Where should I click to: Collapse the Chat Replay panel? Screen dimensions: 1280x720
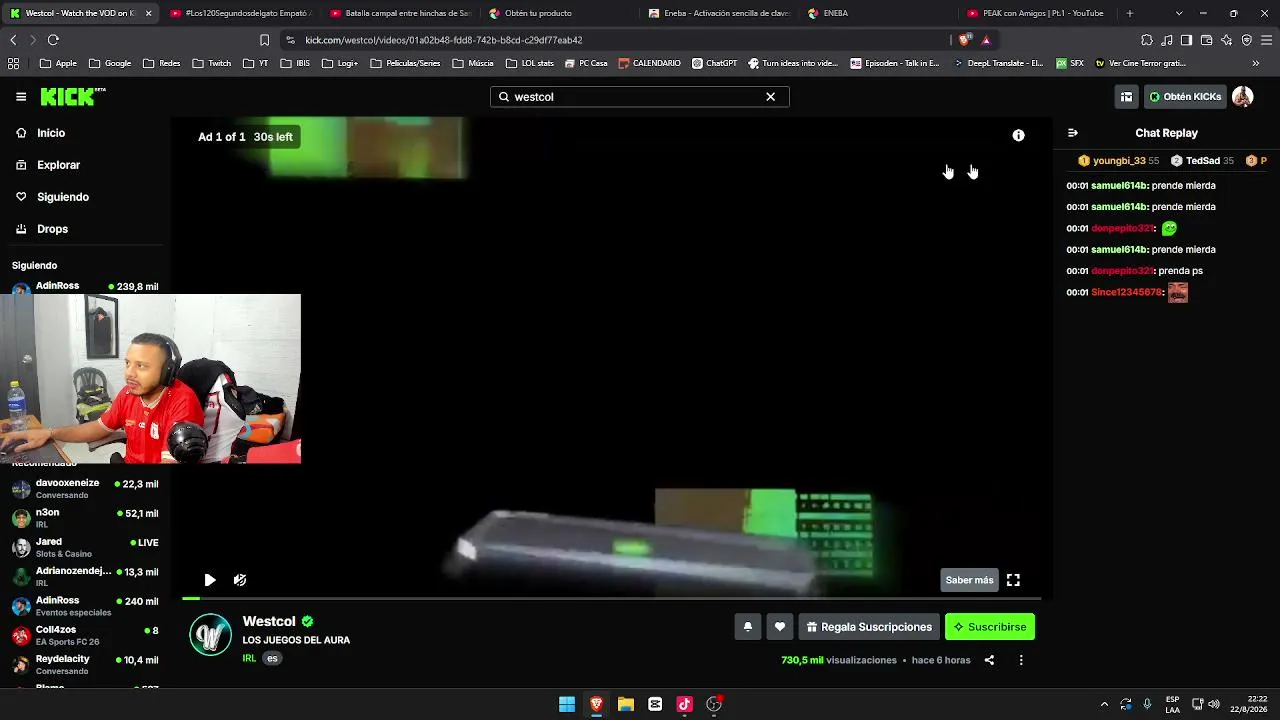click(1073, 133)
